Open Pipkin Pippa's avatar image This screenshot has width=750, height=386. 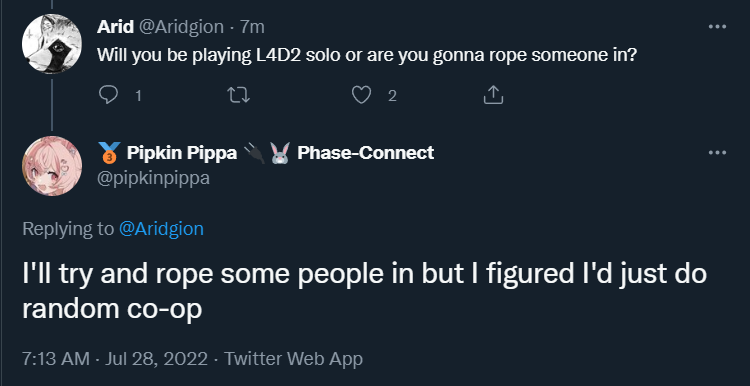click(x=52, y=166)
